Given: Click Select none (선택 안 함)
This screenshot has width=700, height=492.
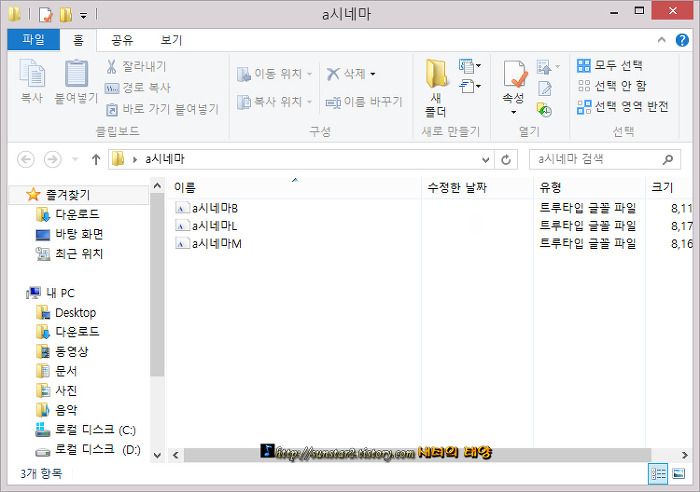Looking at the screenshot, I should click(x=612, y=86).
